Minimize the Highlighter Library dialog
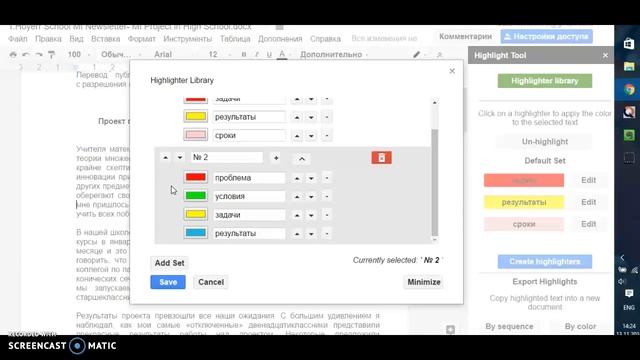 point(424,282)
